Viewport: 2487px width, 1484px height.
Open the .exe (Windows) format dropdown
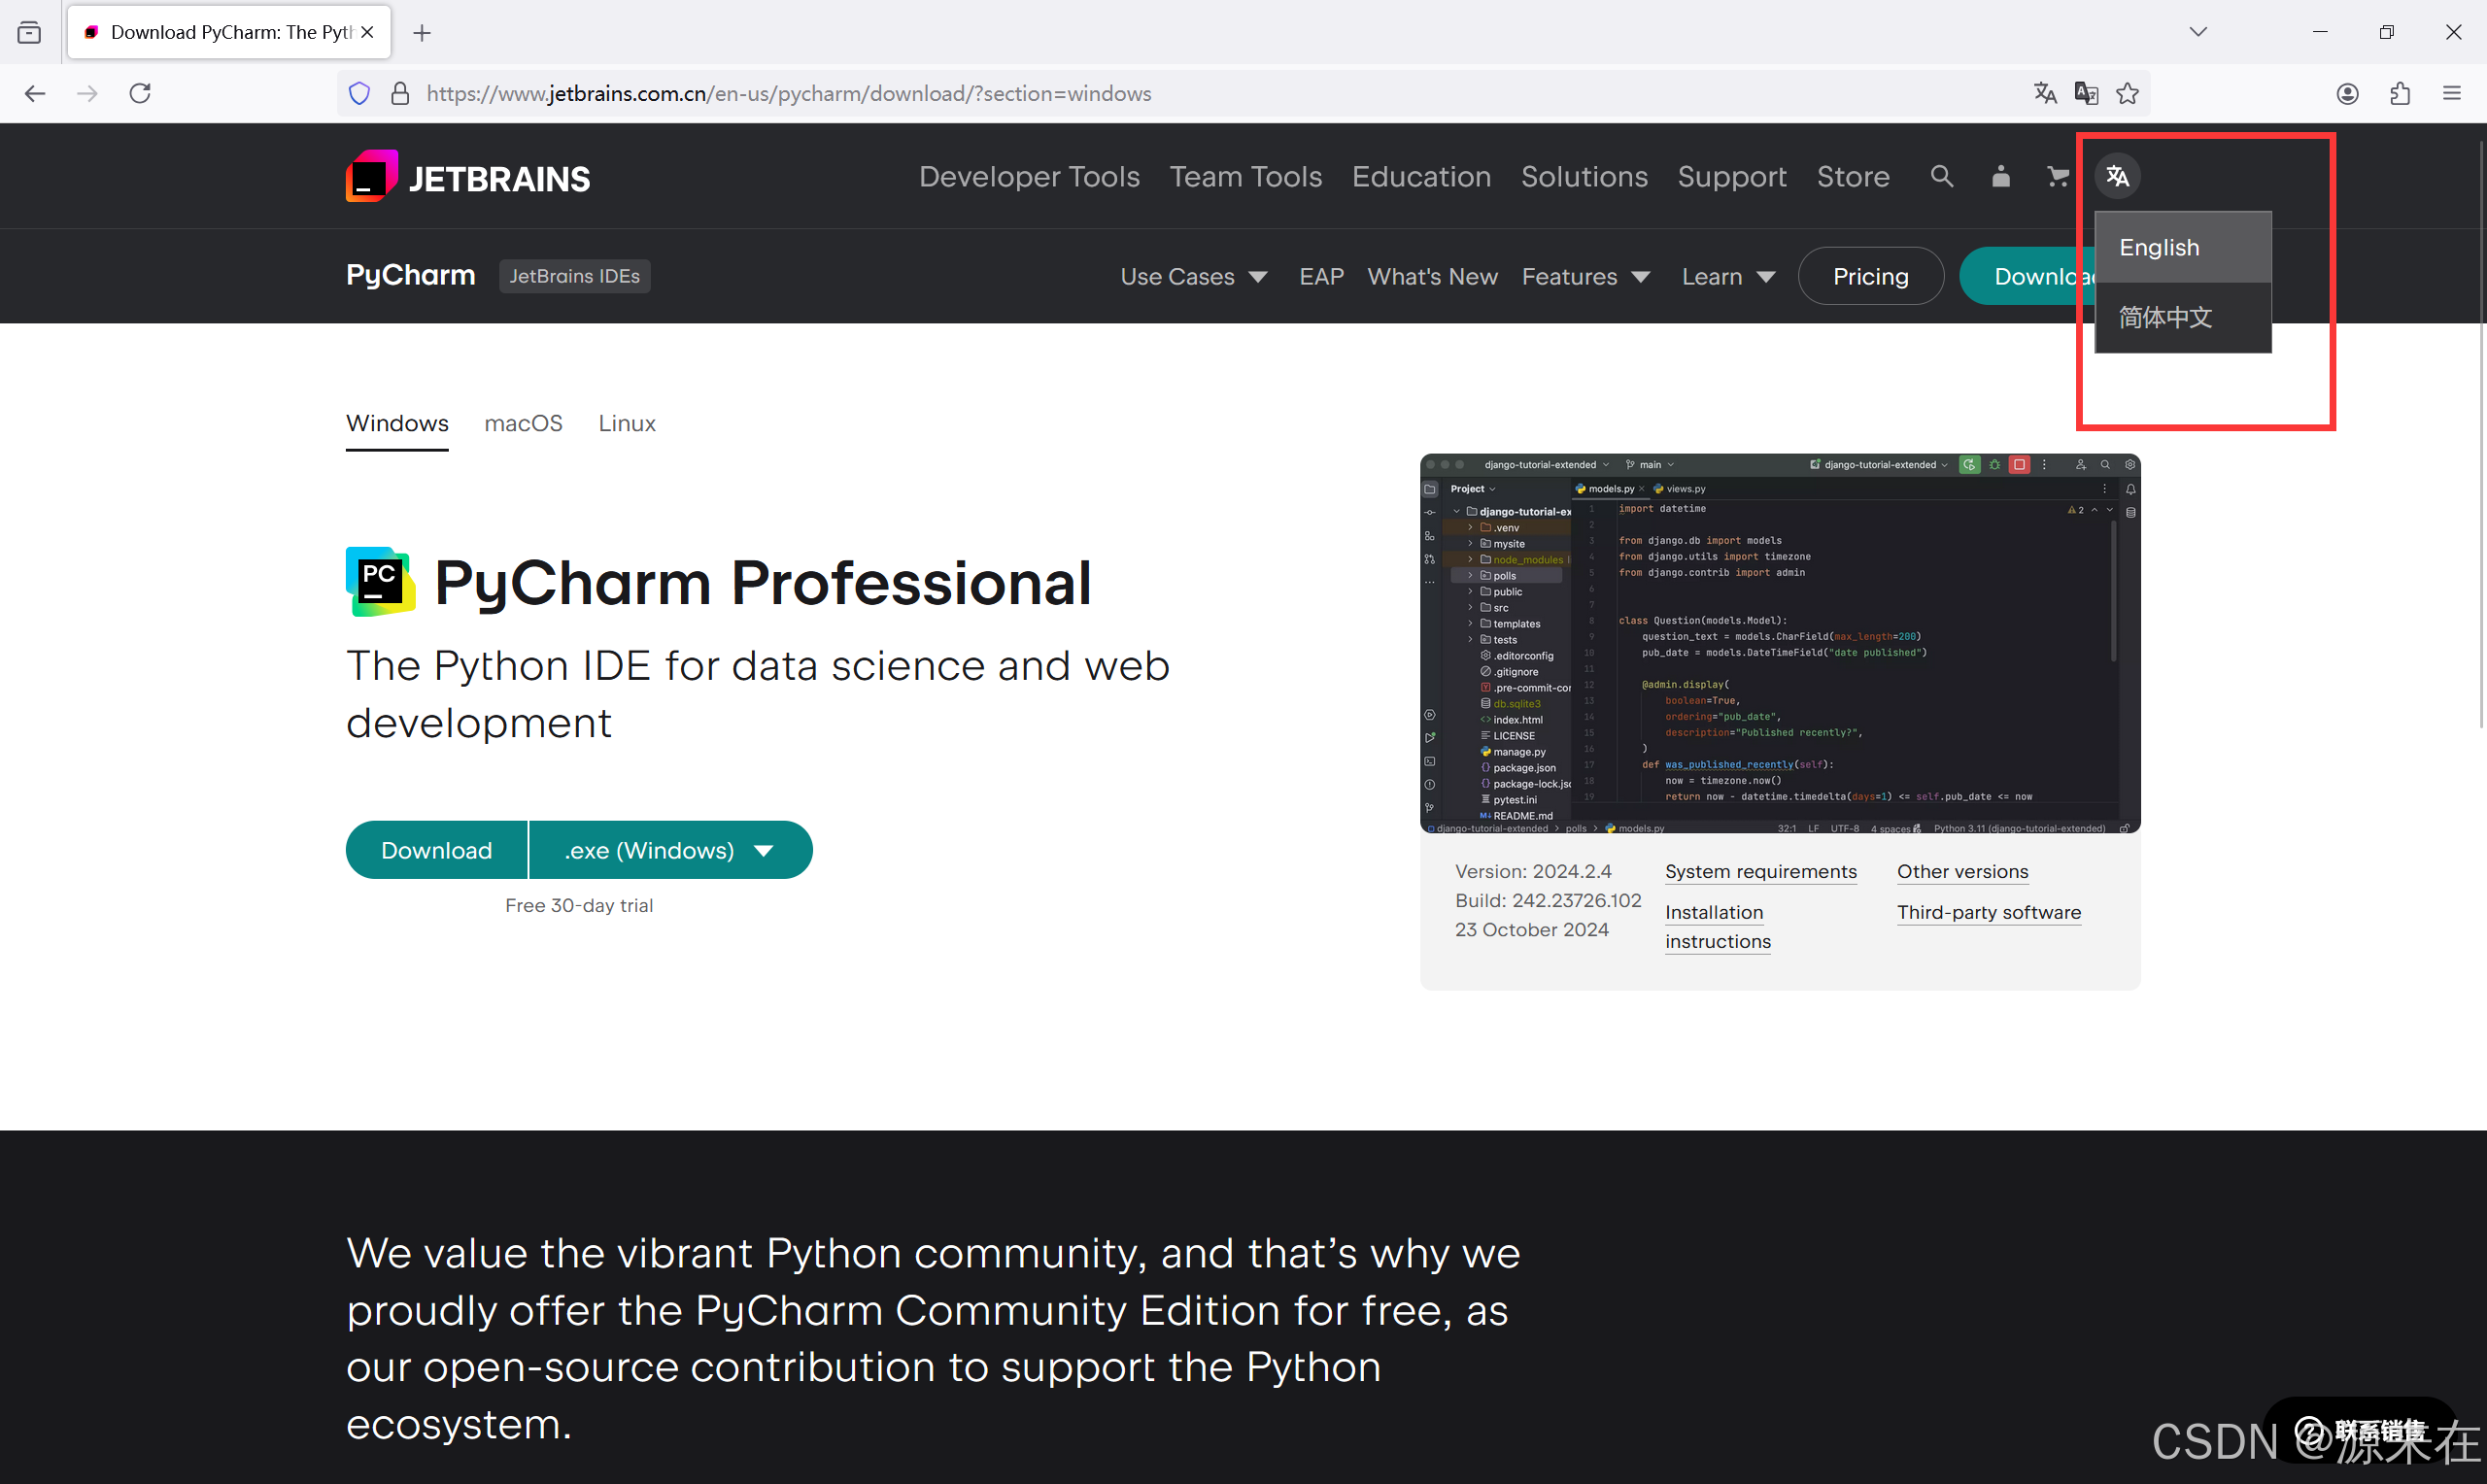(x=669, y=849)
